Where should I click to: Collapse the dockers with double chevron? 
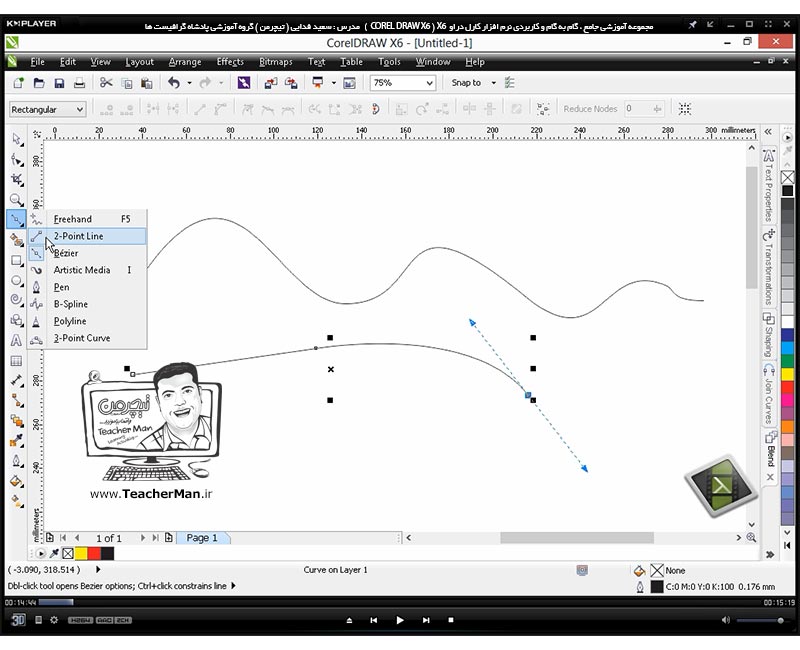point(768,132)
